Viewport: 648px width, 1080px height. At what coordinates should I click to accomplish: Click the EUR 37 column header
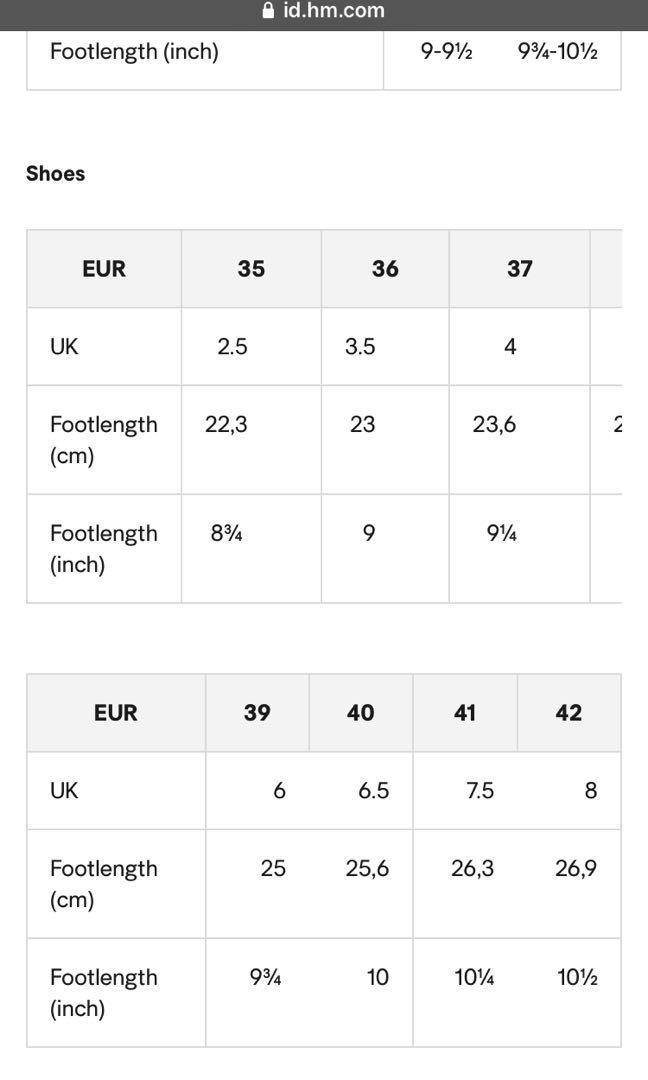coord(520,269)
